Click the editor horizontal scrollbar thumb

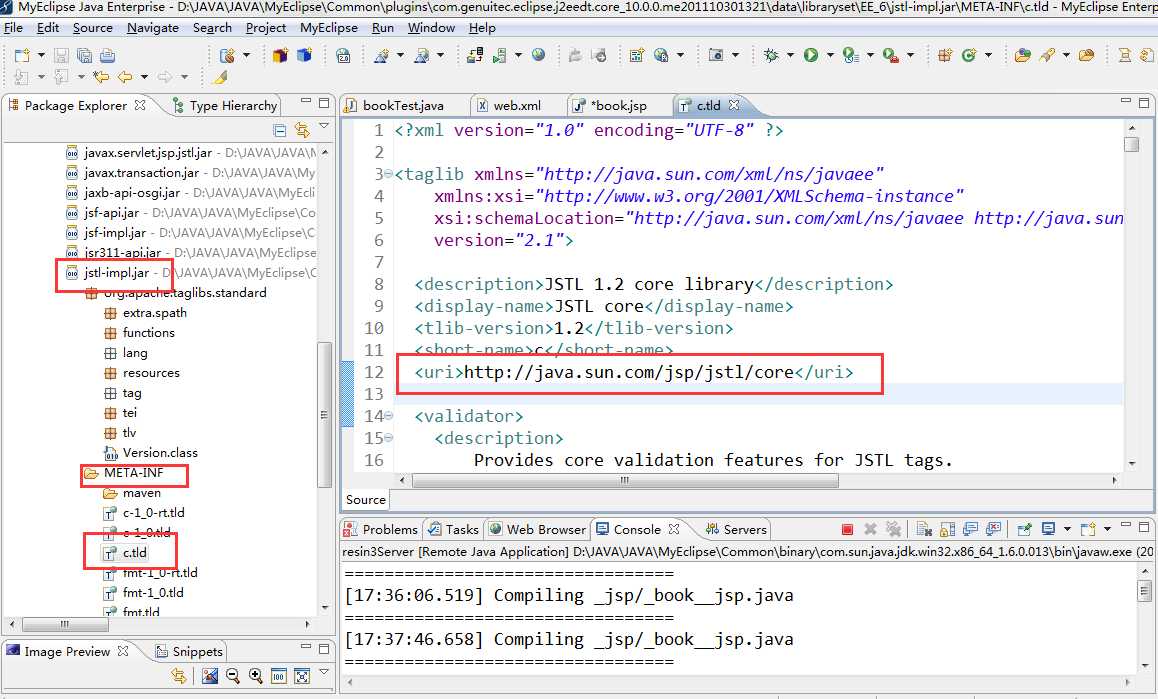[625, 480]
